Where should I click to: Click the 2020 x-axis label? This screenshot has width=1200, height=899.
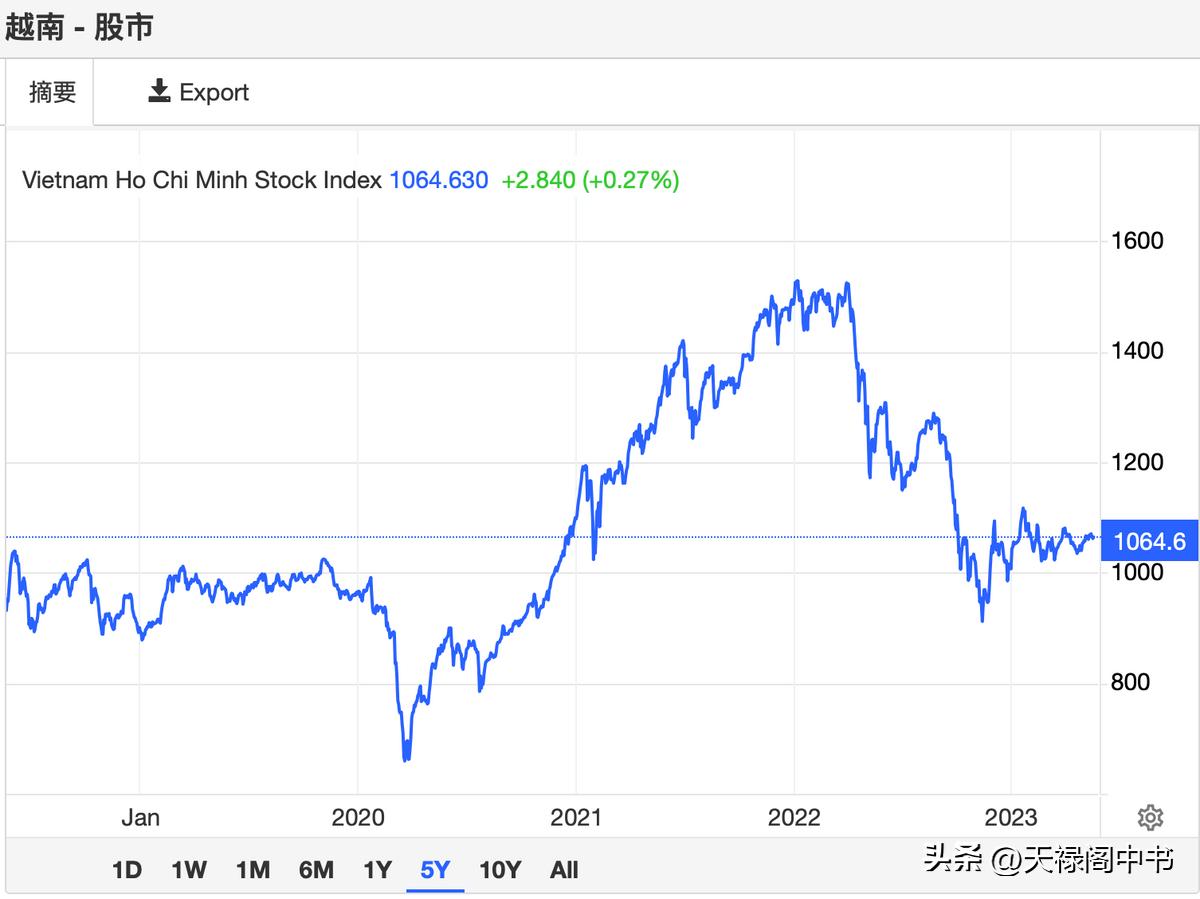coord(358,818)
